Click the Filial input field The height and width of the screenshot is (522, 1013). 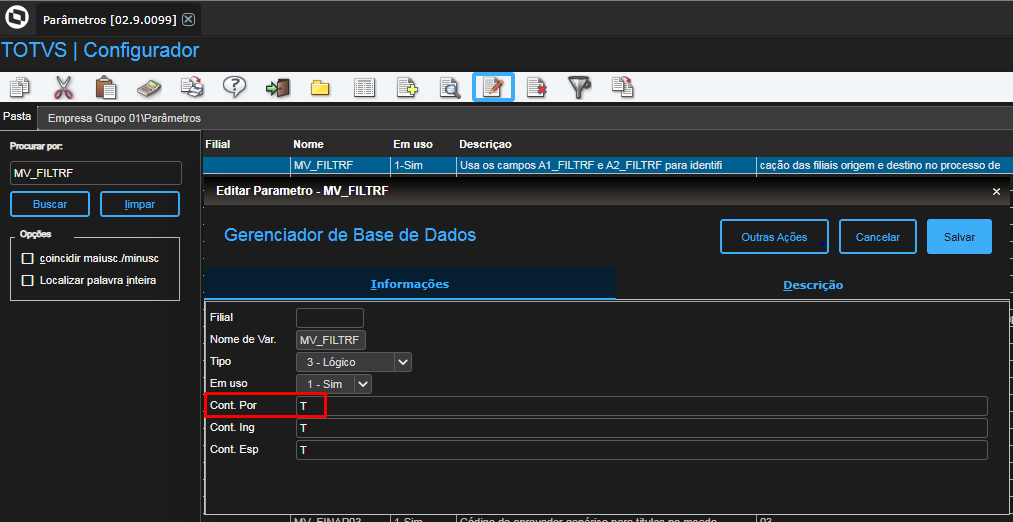point(329,318)
